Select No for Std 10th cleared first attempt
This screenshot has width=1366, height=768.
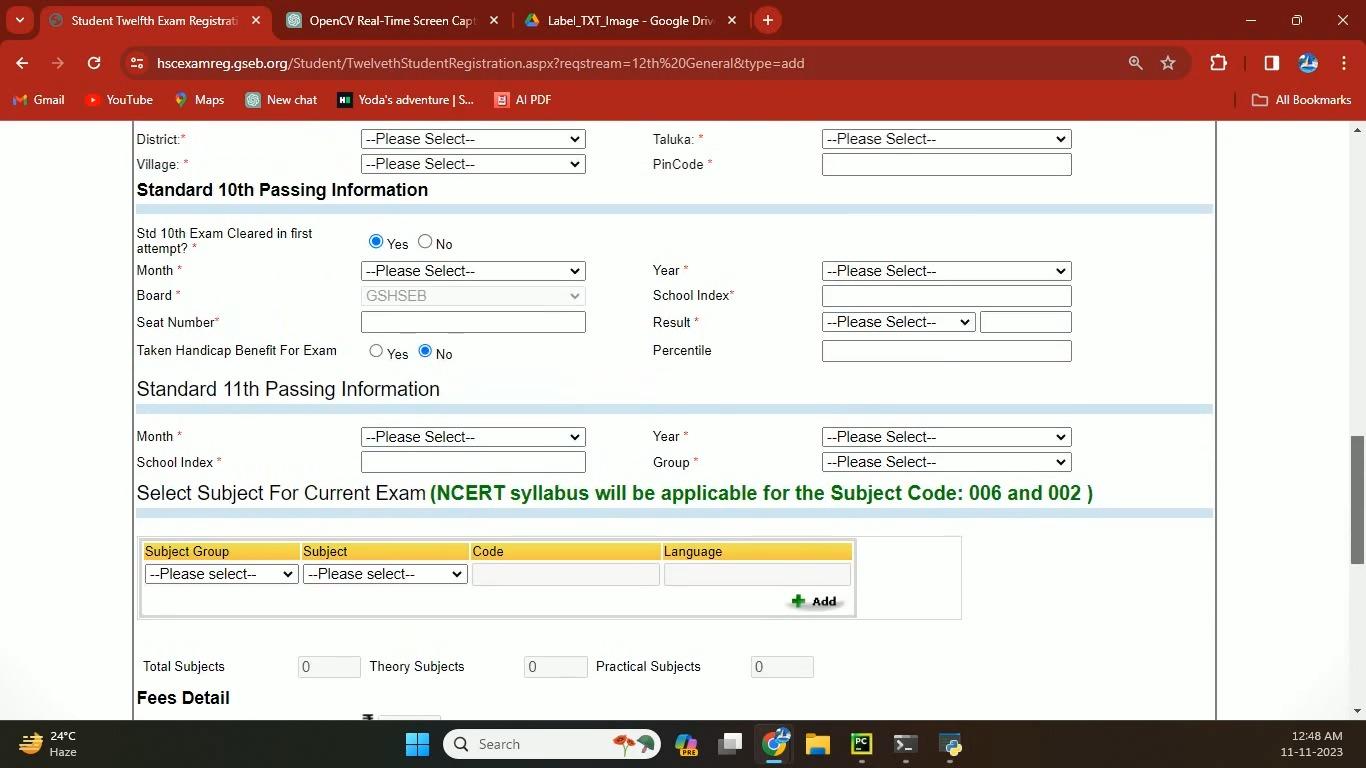(x=425, y=241)
